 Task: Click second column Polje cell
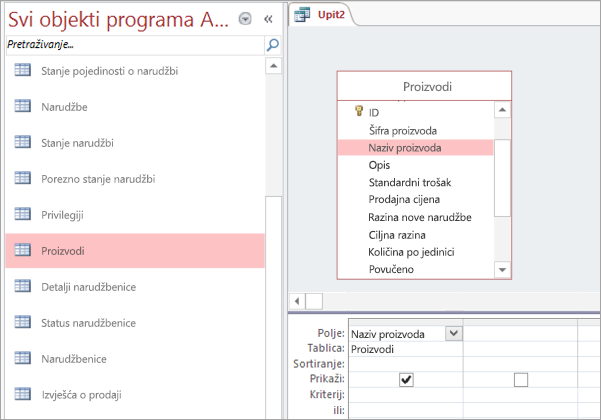pyautogui.click(x=520, y=334)
